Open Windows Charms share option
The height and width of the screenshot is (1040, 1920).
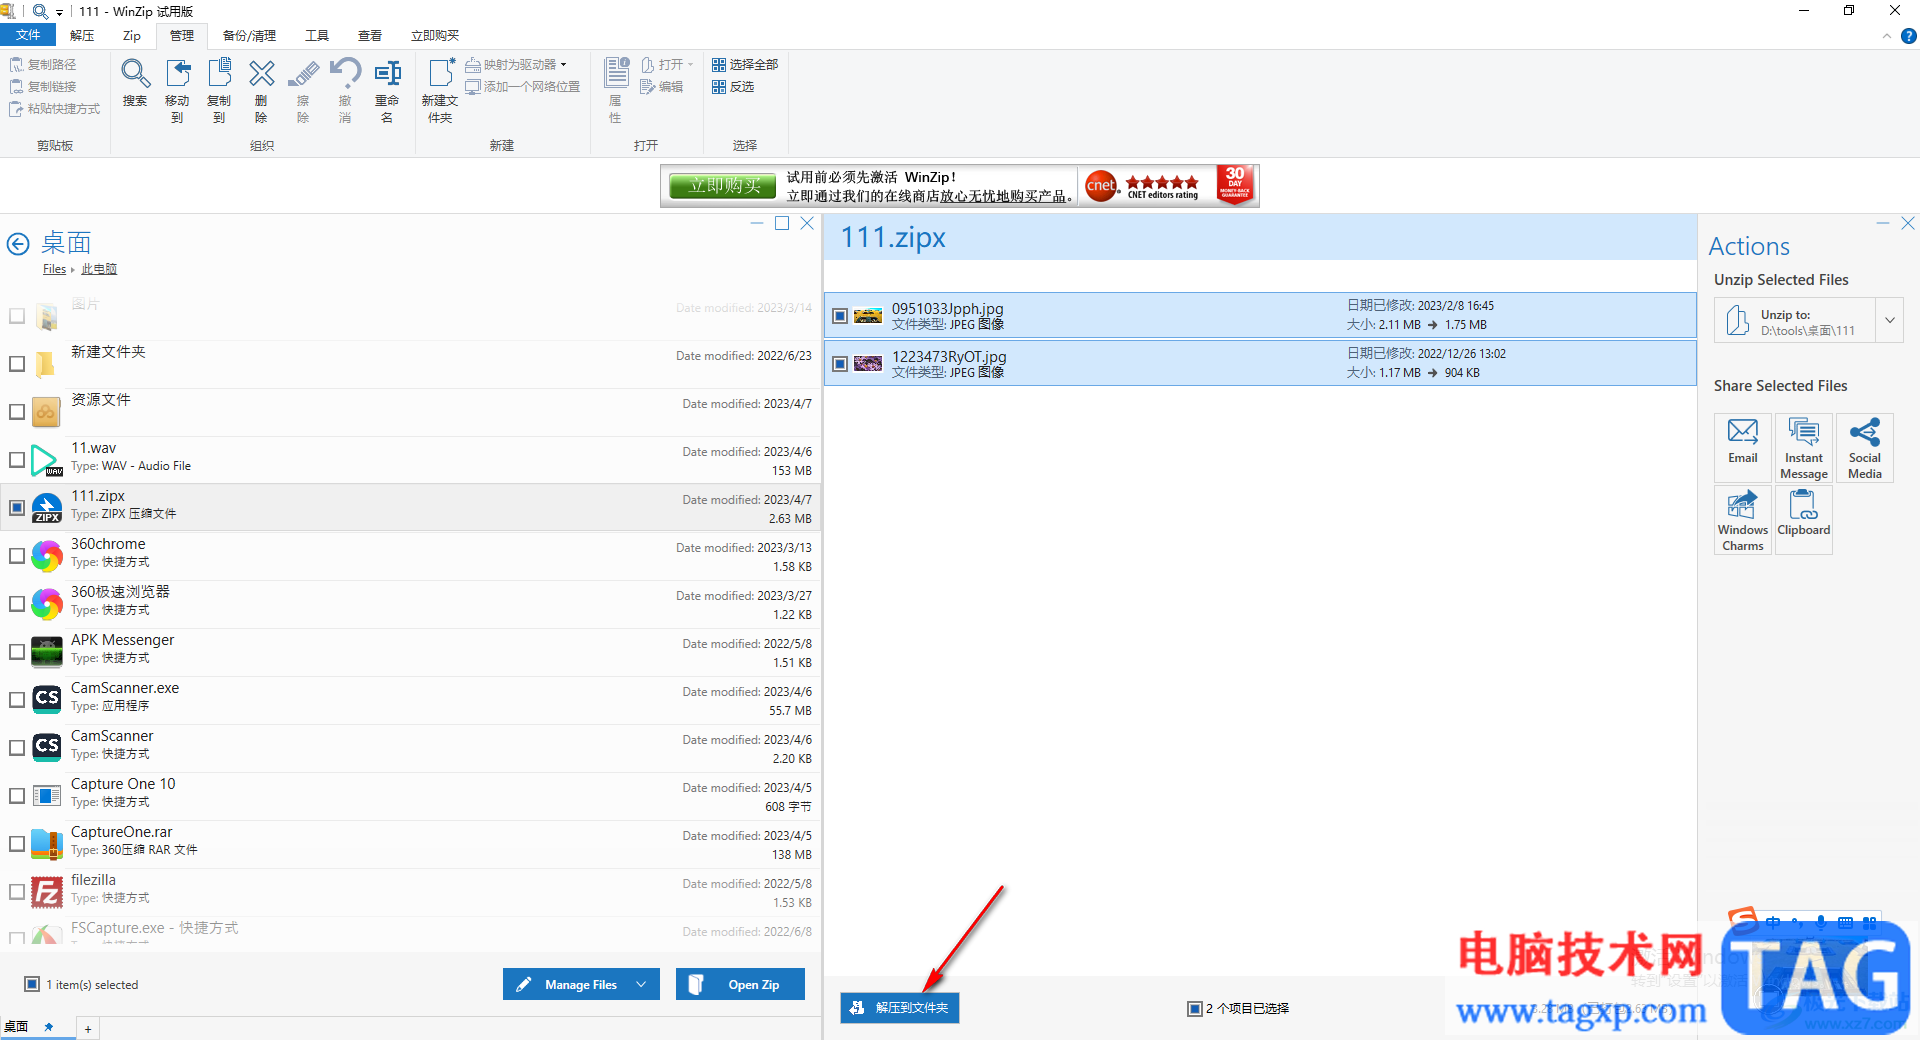coord(1743,520)
